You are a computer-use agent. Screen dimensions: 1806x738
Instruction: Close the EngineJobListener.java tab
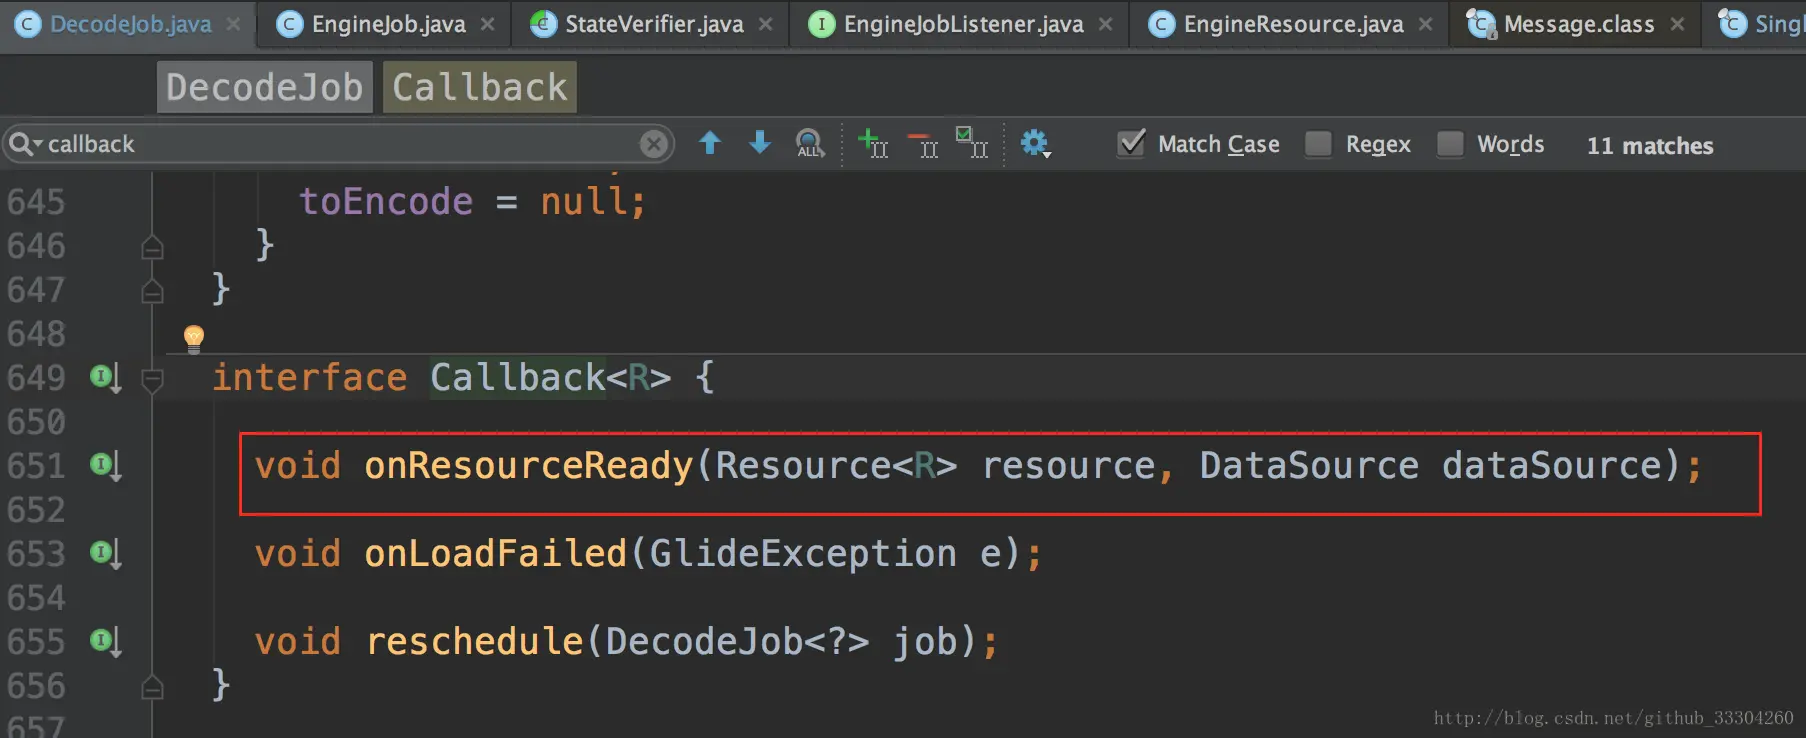(x=1105, y=24)
